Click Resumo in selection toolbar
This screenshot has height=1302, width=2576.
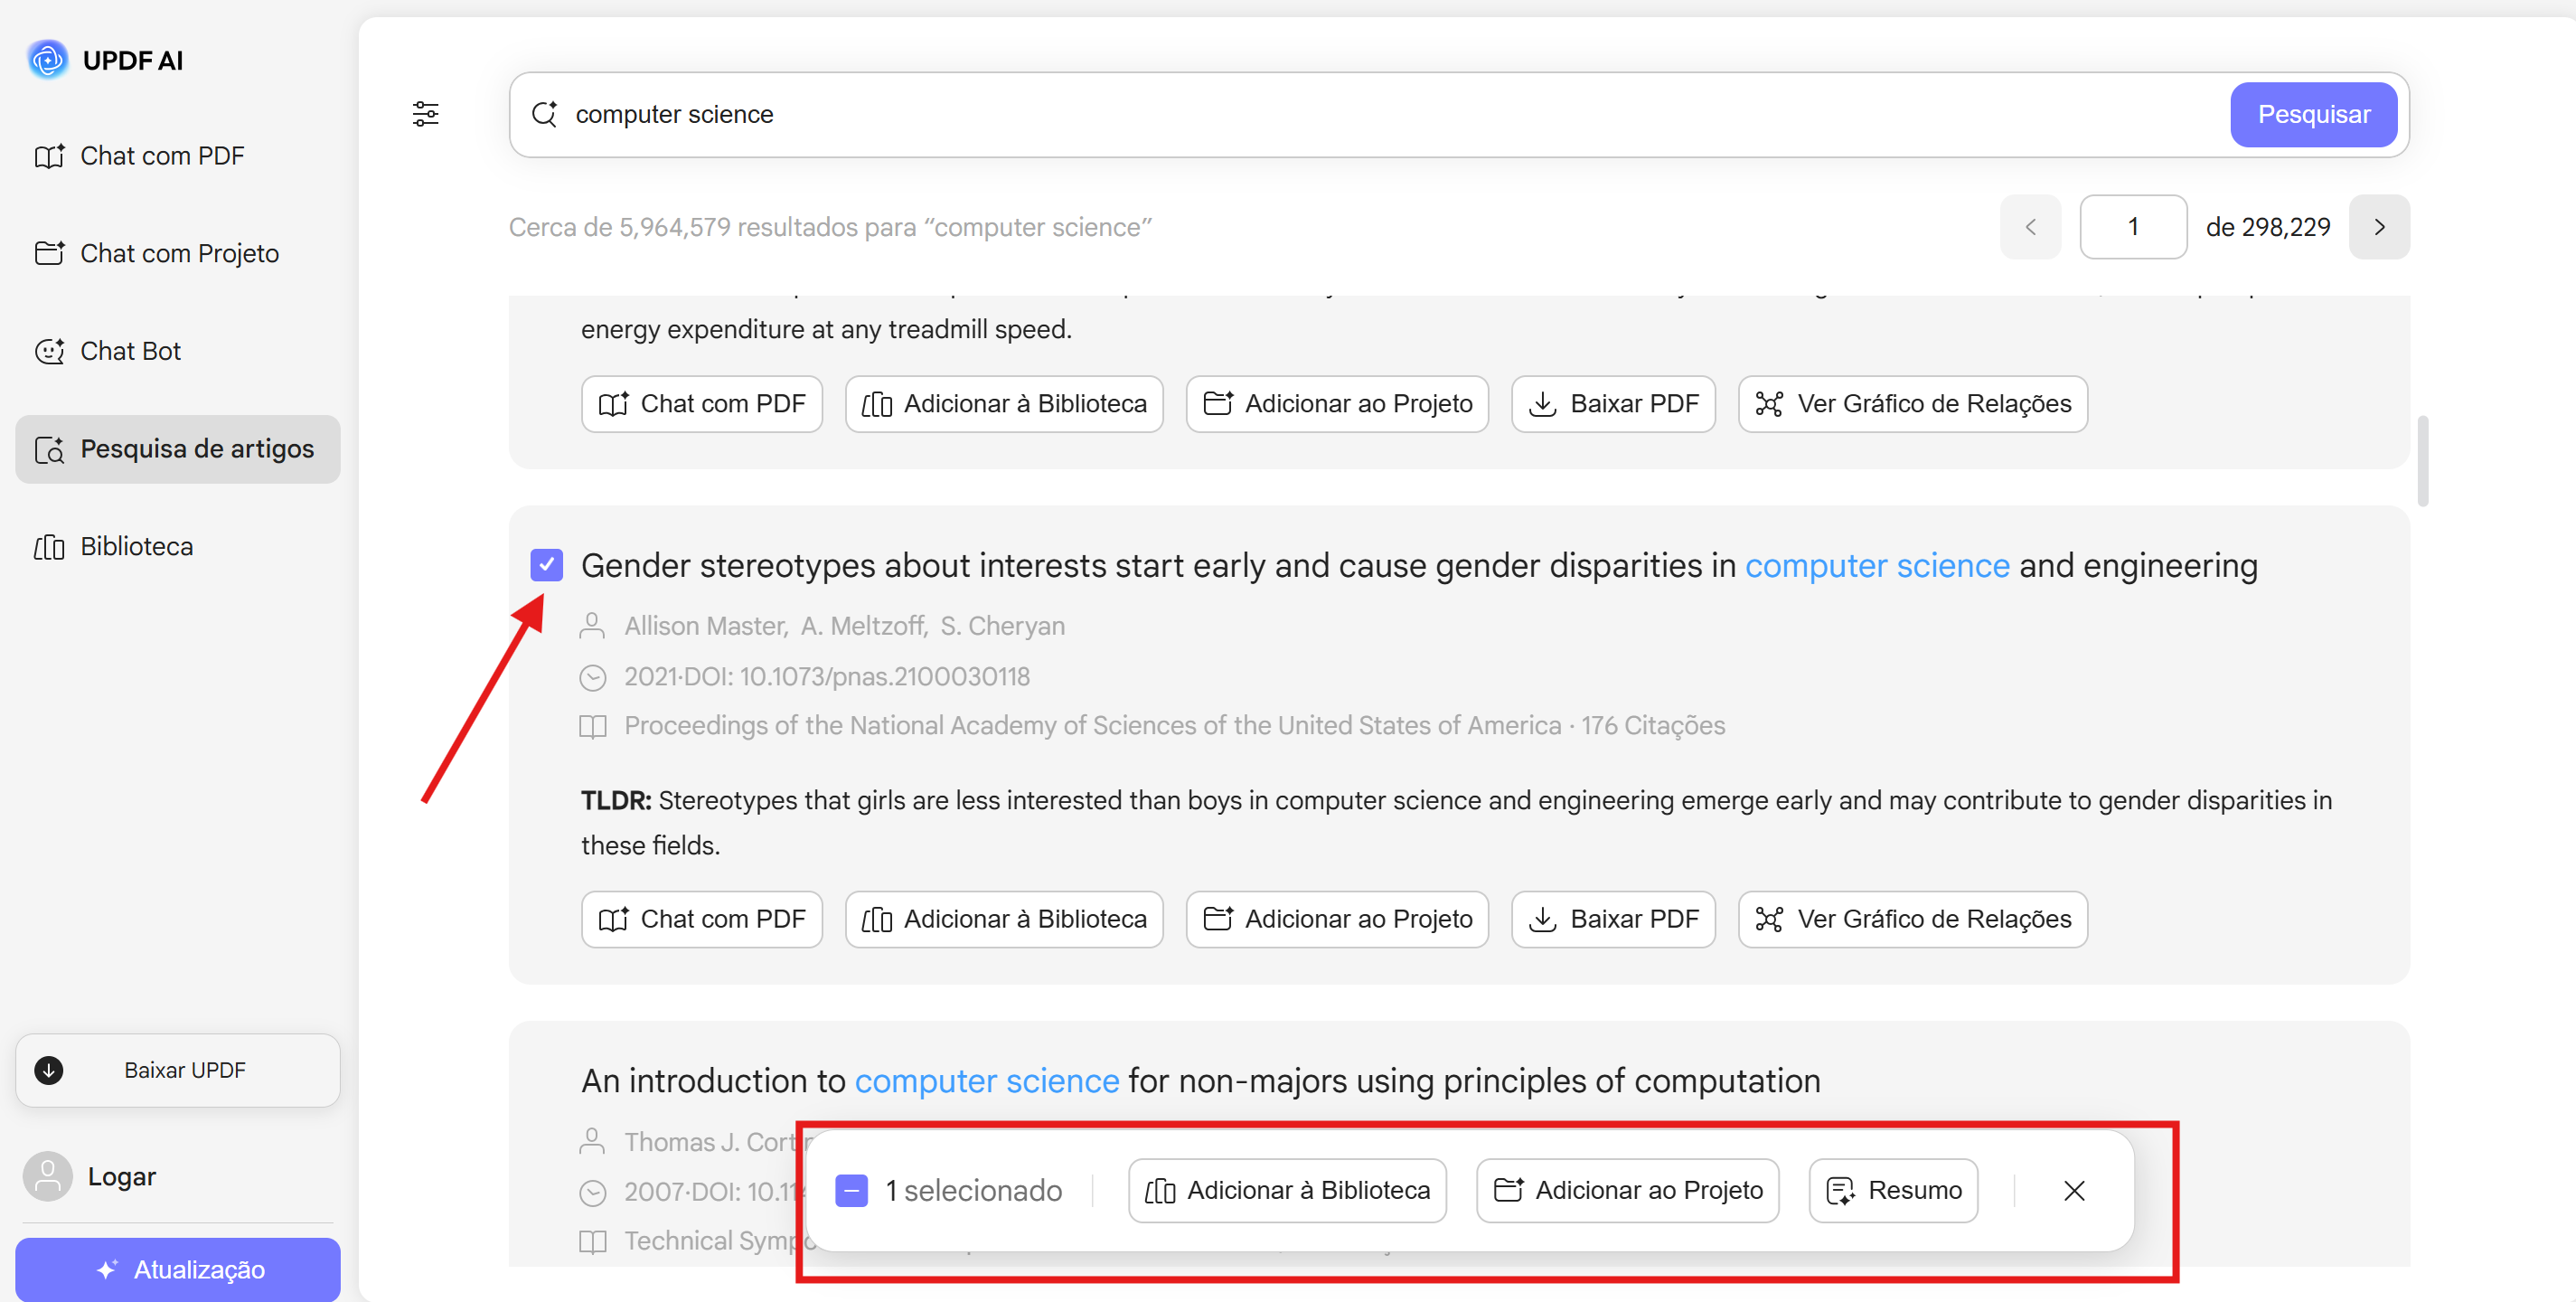coord(1893,1190)
